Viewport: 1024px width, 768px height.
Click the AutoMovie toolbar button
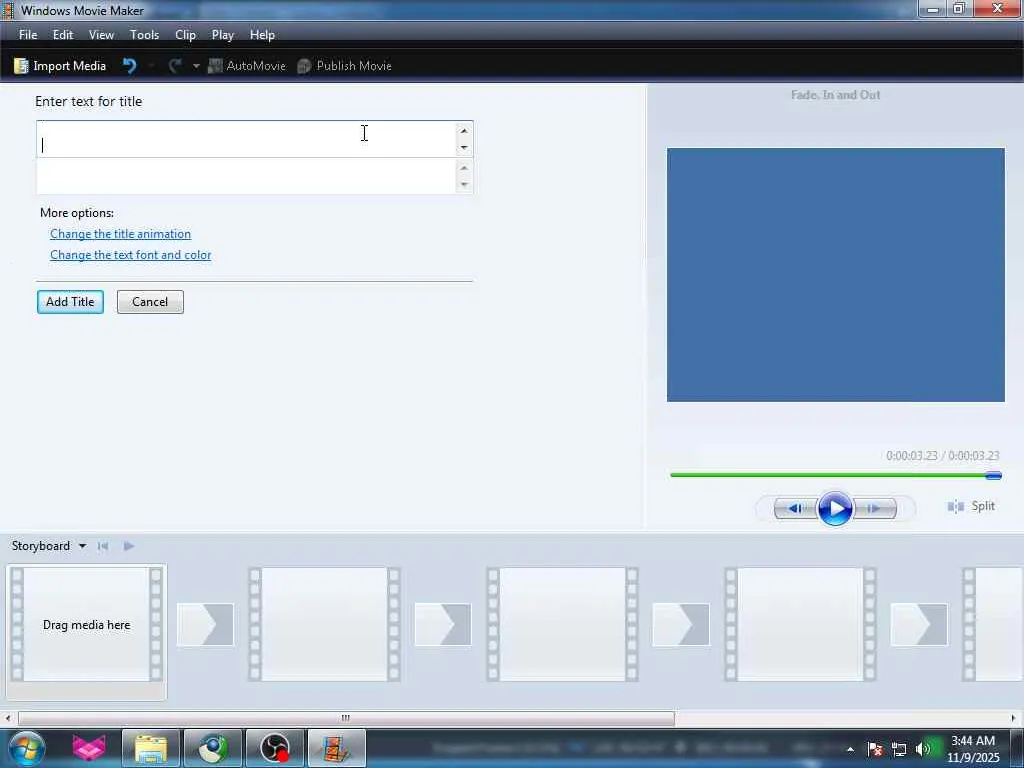click(x=247, y=66)
